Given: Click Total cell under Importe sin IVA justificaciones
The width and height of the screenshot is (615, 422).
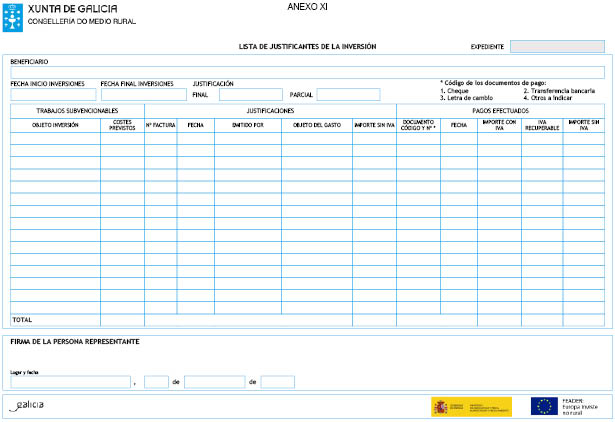Looking at the screenshot, I should click(x=374, y=320).
